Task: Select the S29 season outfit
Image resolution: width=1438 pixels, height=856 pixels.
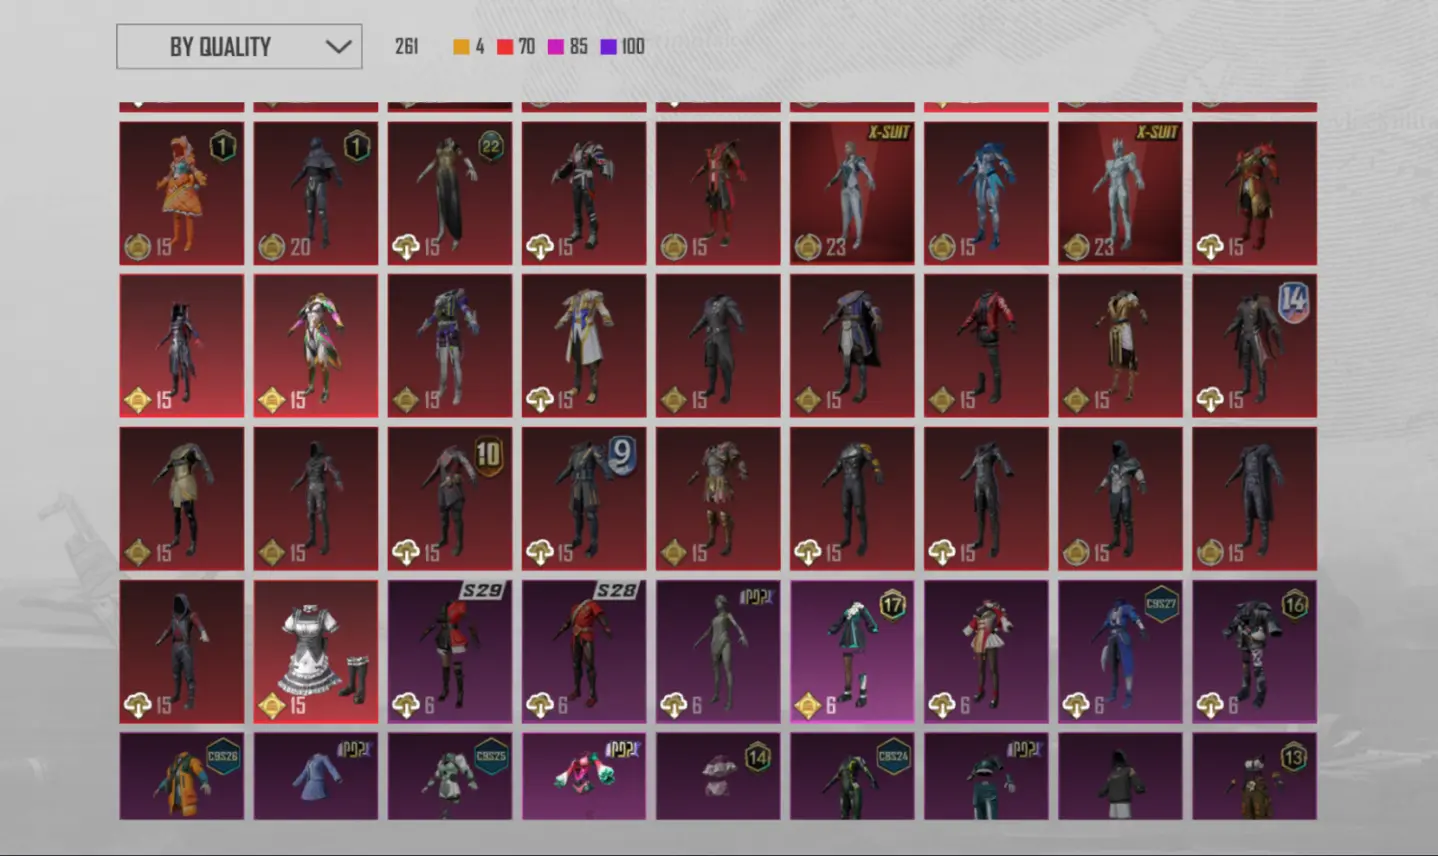Action: point(449,652)
